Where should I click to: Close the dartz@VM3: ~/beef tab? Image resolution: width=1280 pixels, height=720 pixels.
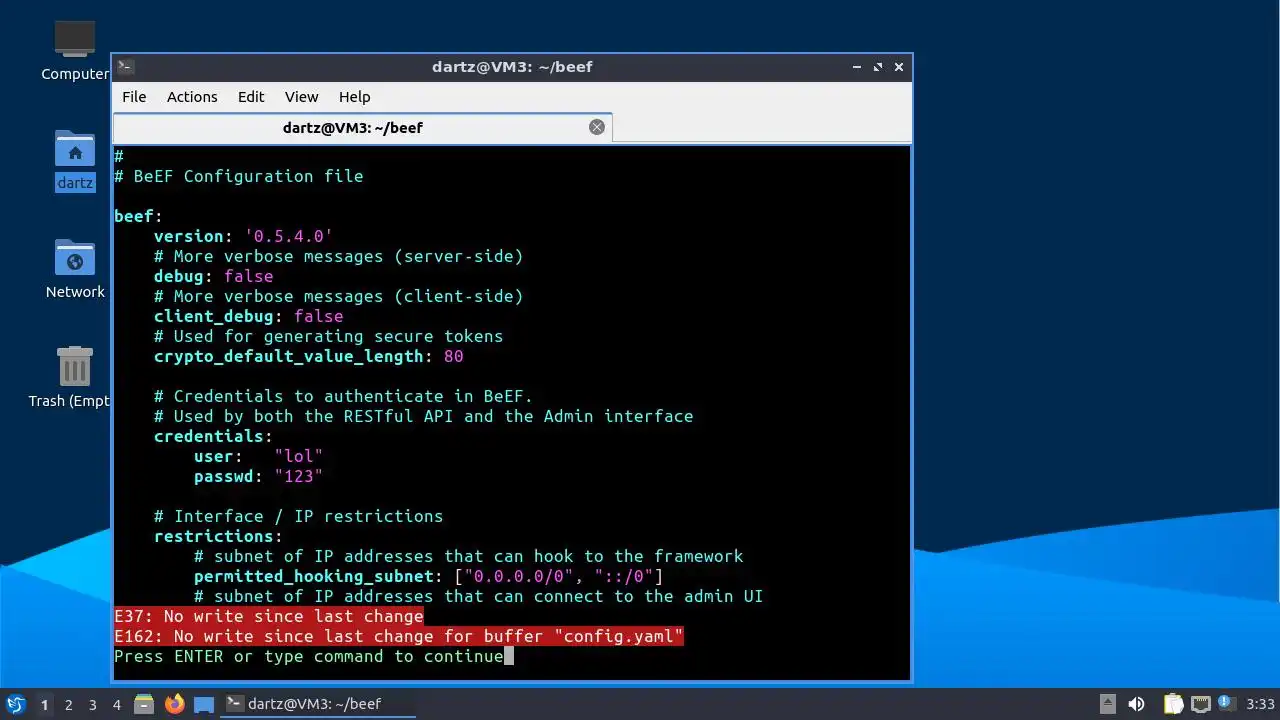tap(597, 127)
